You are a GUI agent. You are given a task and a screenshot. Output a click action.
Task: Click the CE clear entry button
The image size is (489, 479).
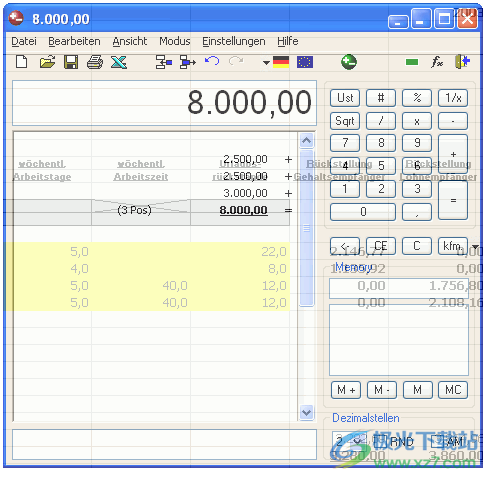381,246
